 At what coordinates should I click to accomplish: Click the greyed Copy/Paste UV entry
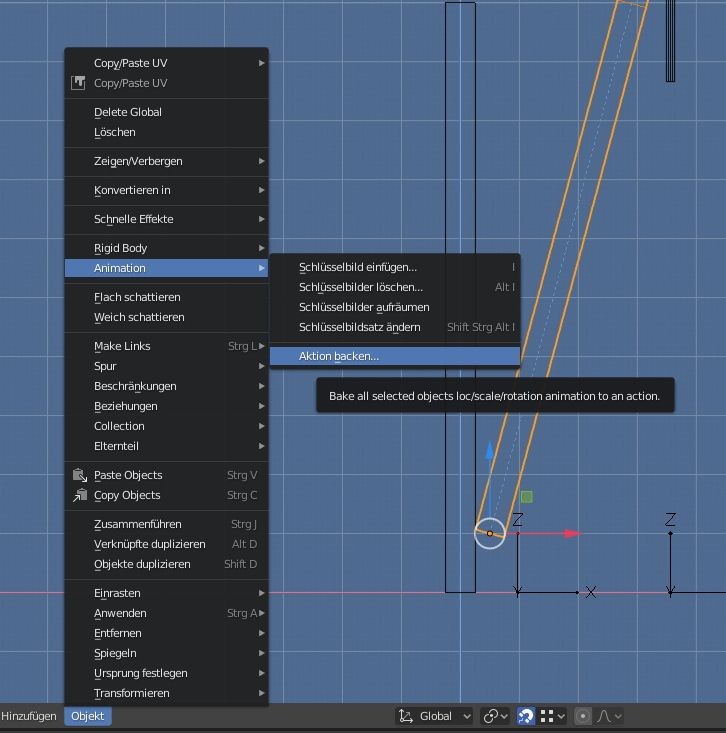coord(166,83)
